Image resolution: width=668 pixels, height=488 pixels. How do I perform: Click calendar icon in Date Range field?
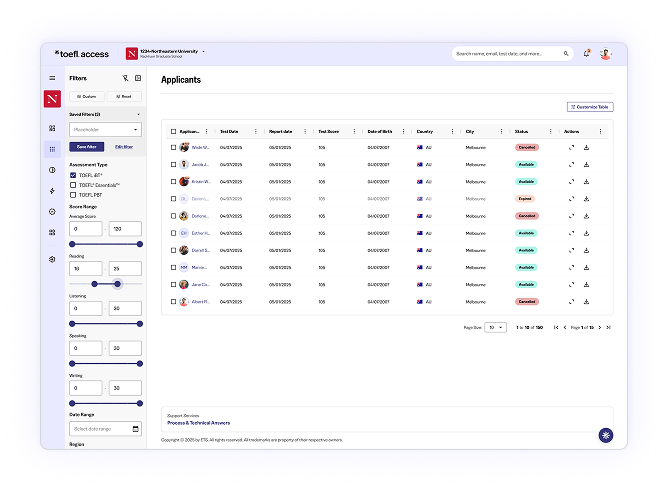click(x=135, y=429)
